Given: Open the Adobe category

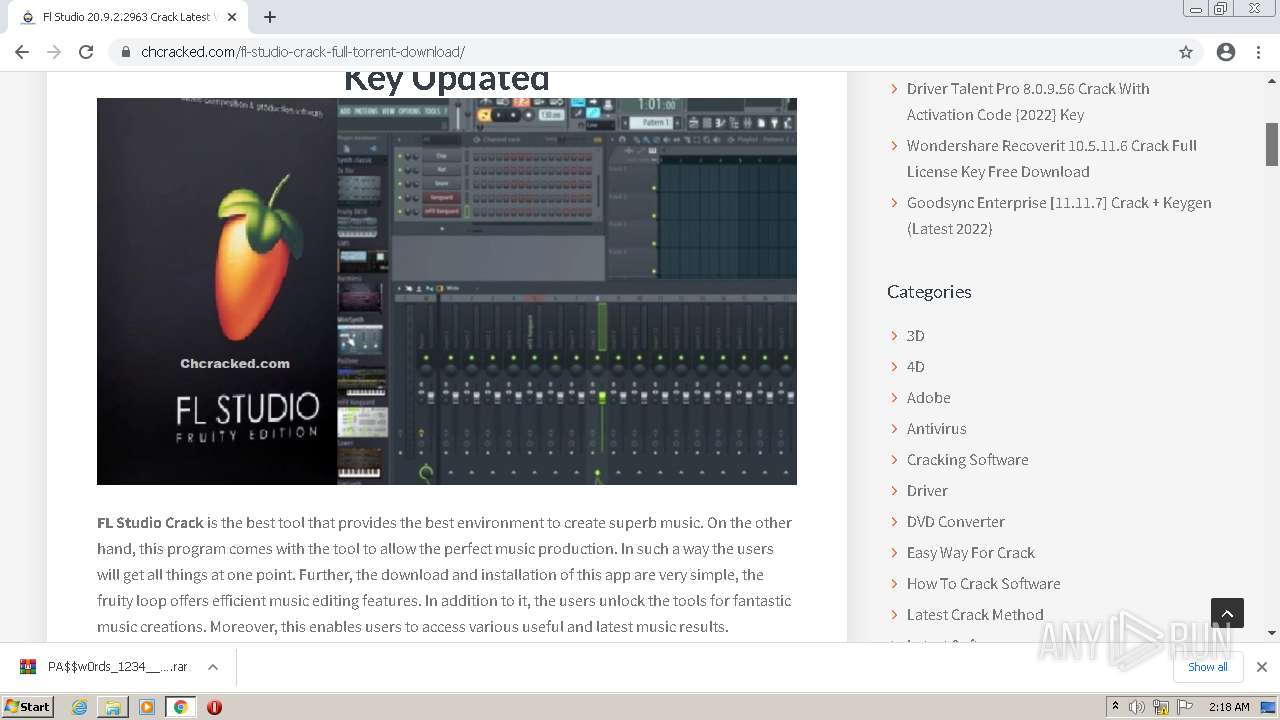Looking at the screenshot, I should (x=928, y=398).
